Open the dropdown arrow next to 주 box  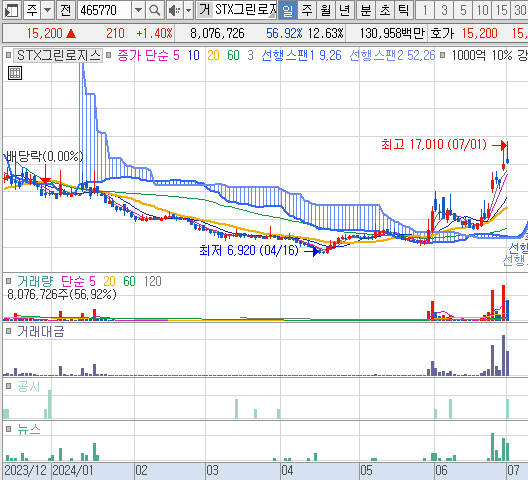pos(48,10)
